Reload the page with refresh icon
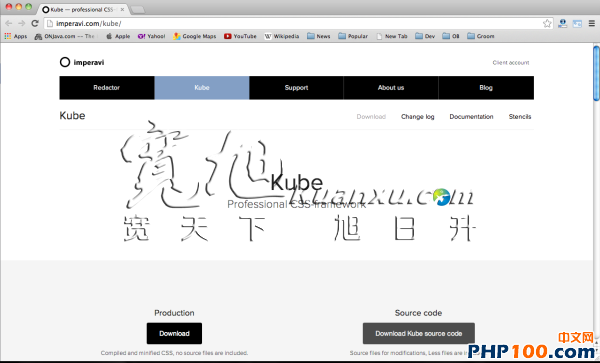The height and width of the screenshot is (363, 600). click(35, 23)
